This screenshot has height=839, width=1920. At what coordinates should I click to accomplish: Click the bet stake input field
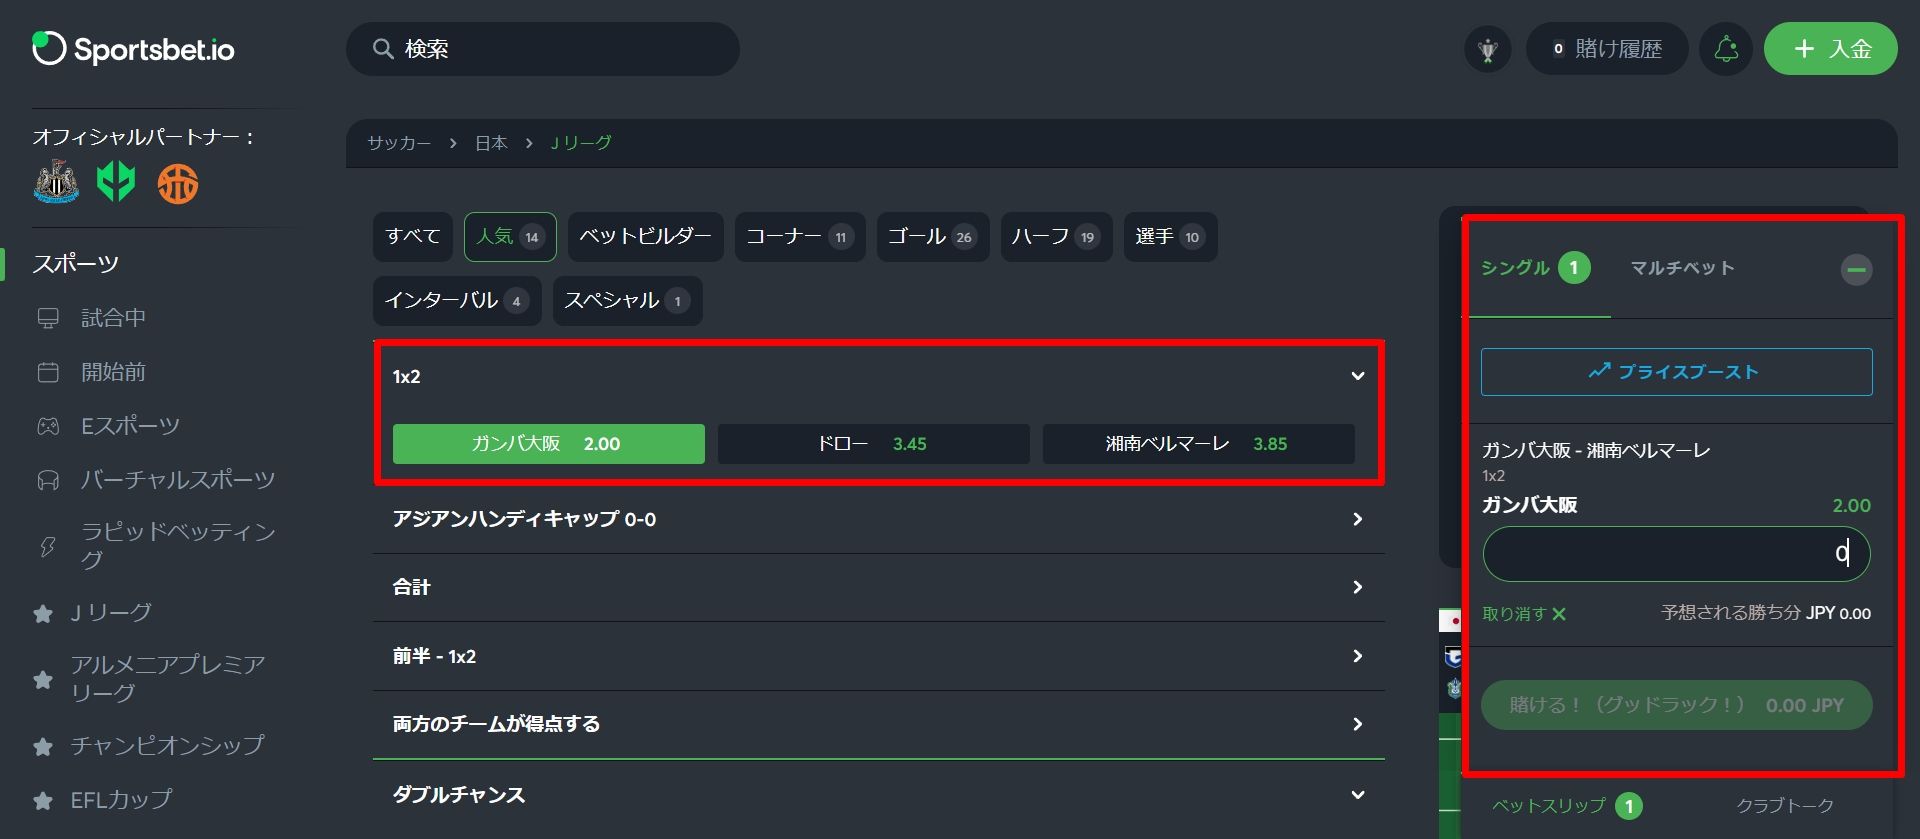pos(1676,554)
